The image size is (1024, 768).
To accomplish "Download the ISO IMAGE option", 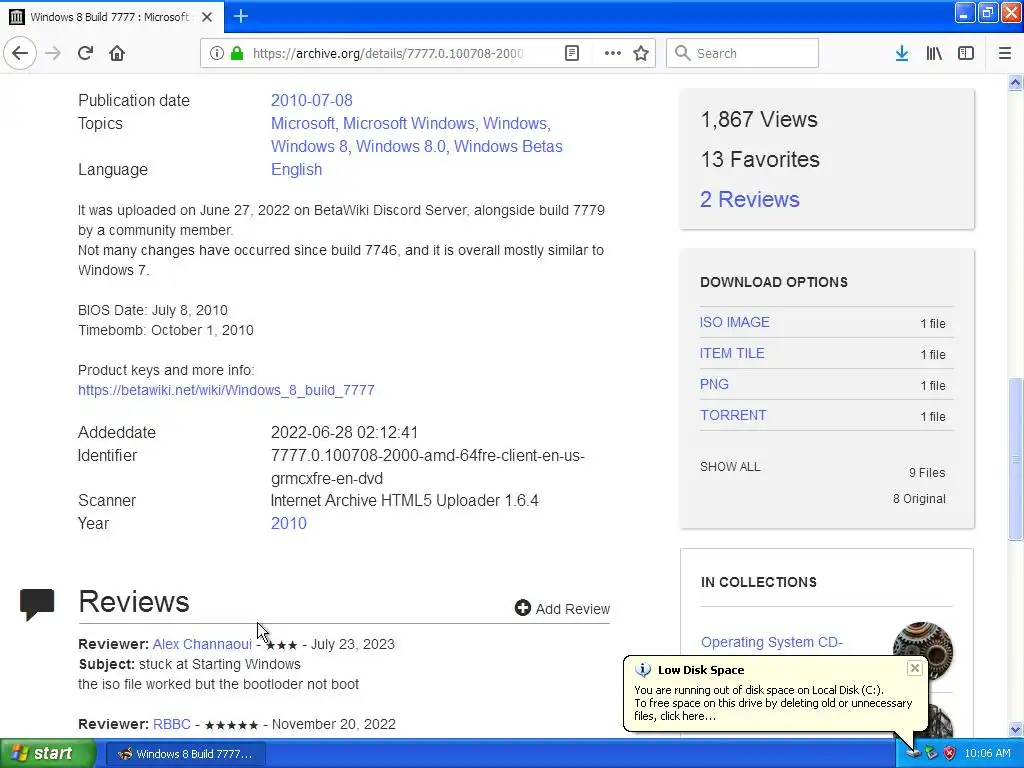I will [735, 322].
